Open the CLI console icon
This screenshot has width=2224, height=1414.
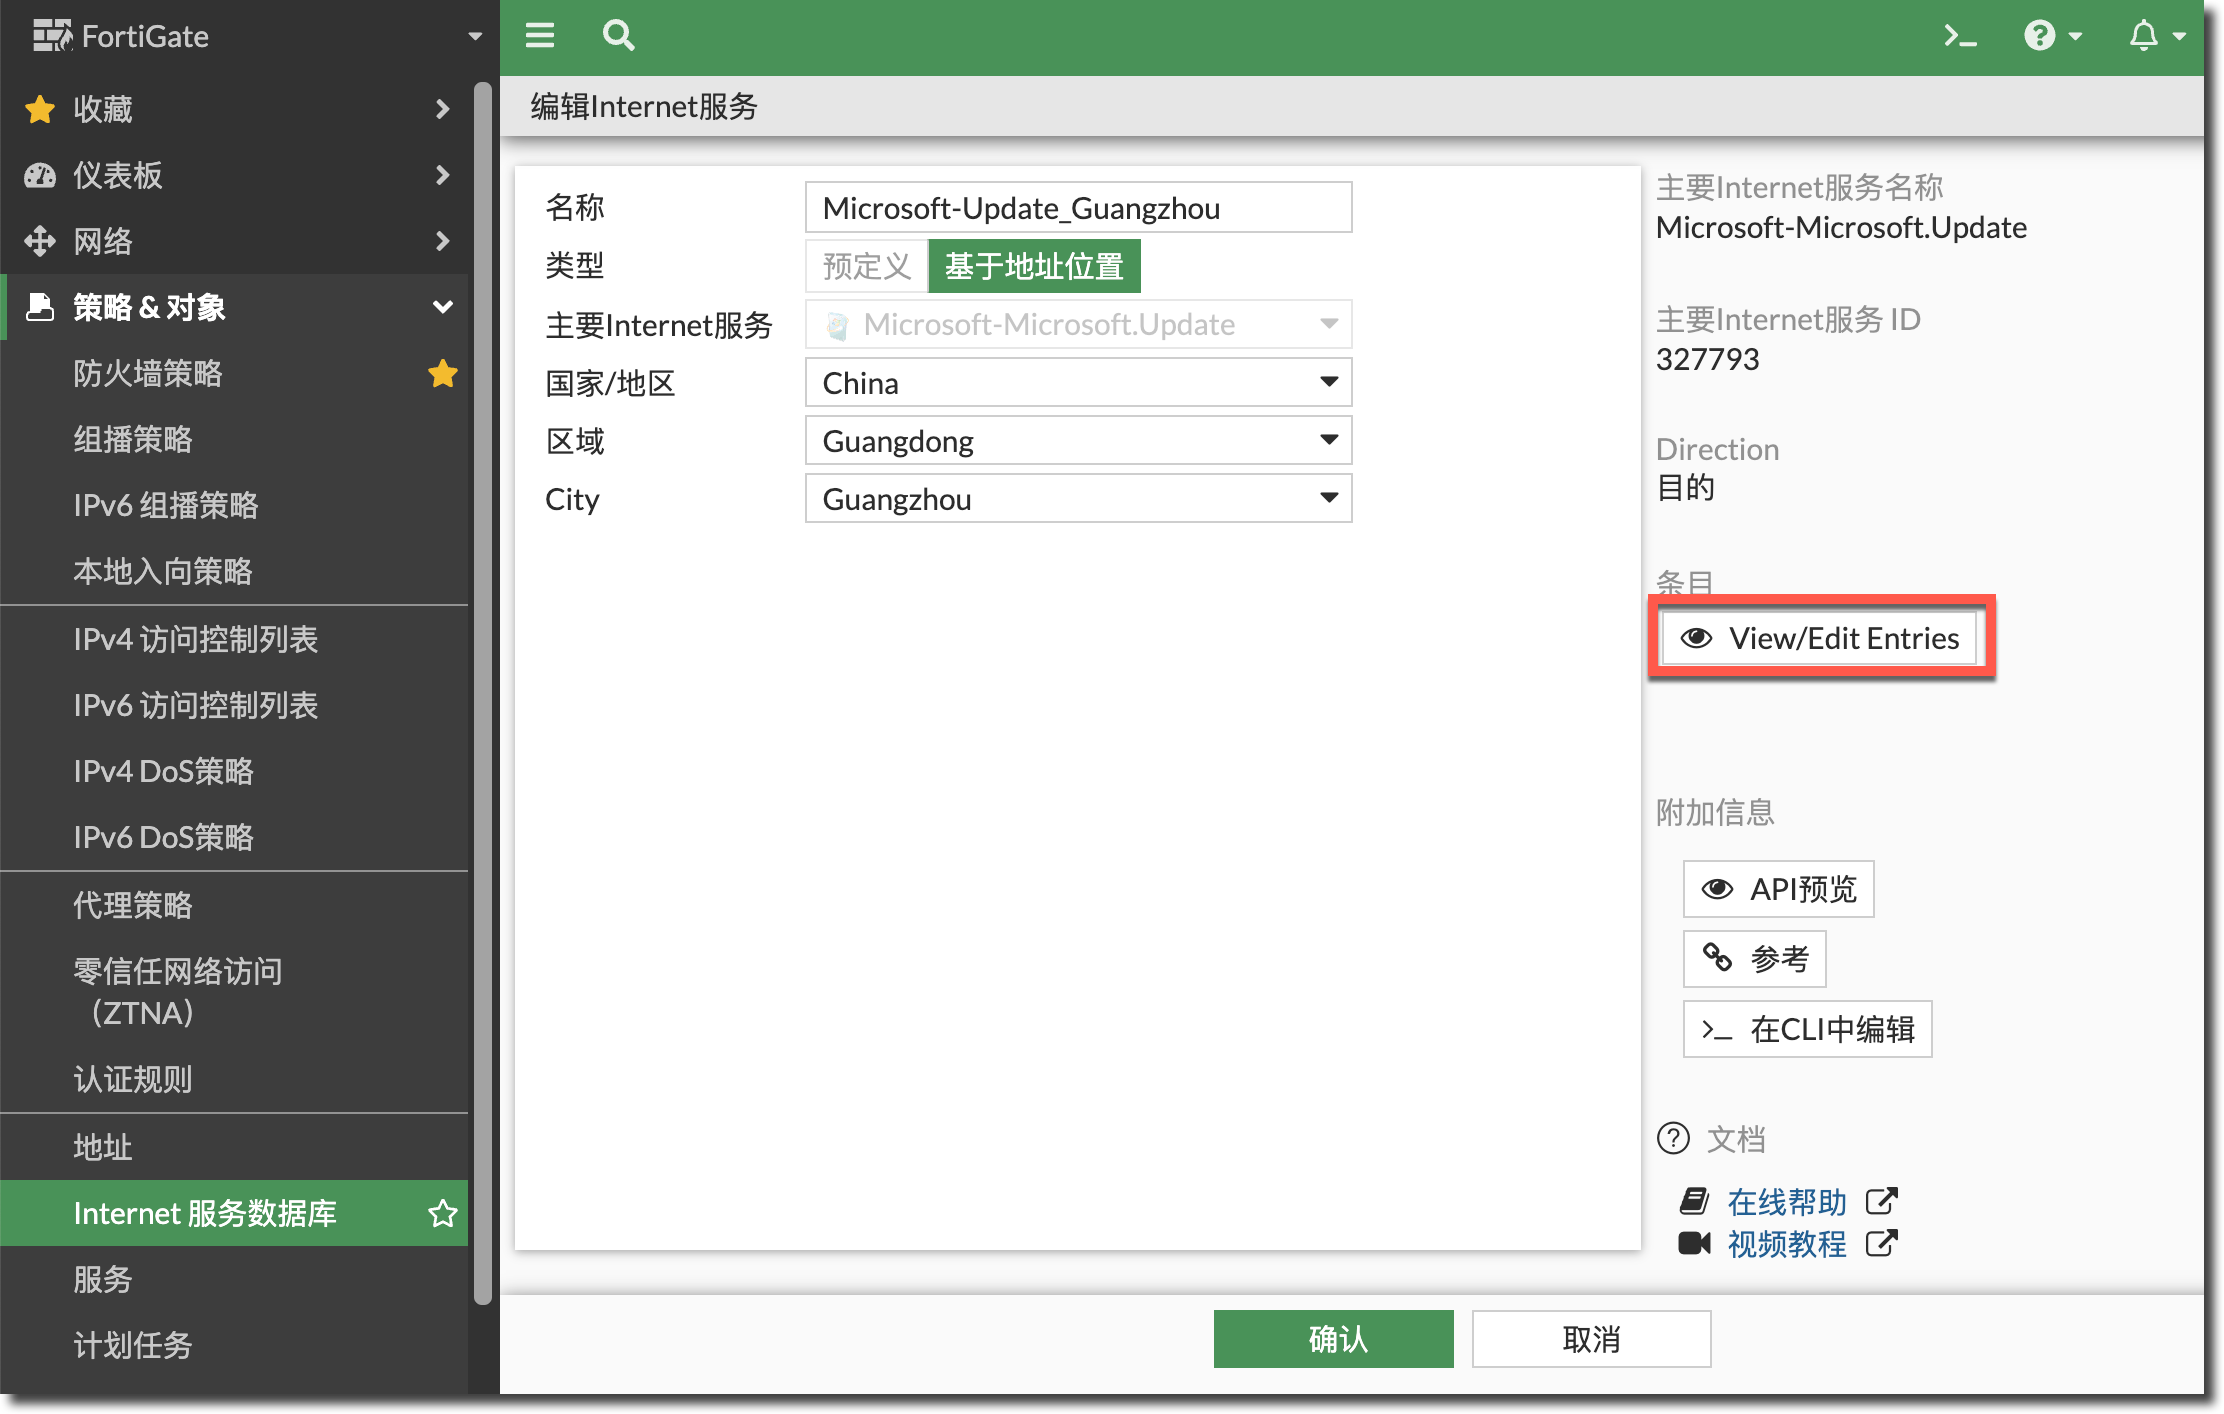pyautogui.click(x=1960, y=37)
